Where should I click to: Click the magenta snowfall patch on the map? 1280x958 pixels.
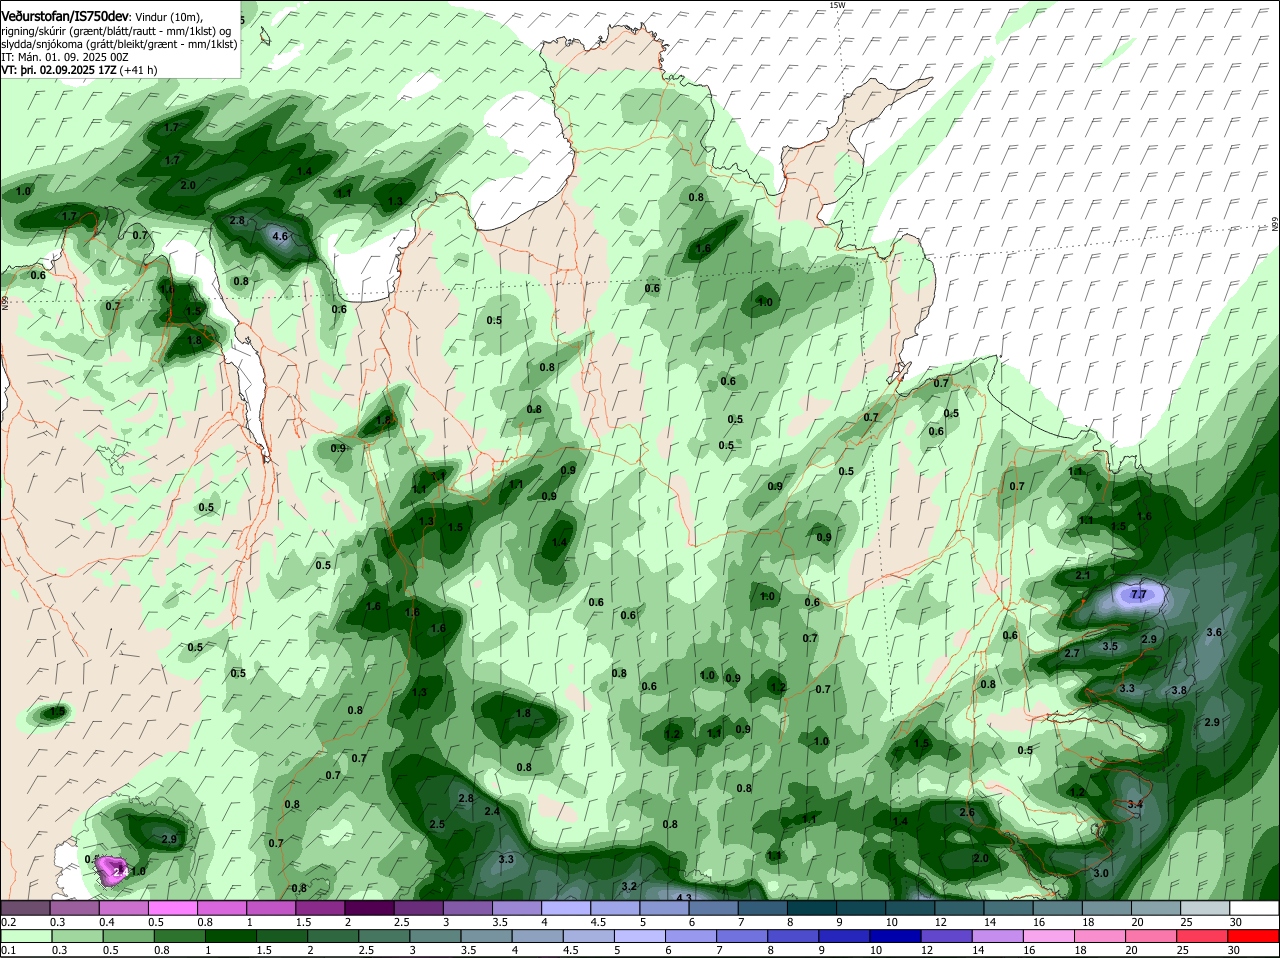coord(113,870)
